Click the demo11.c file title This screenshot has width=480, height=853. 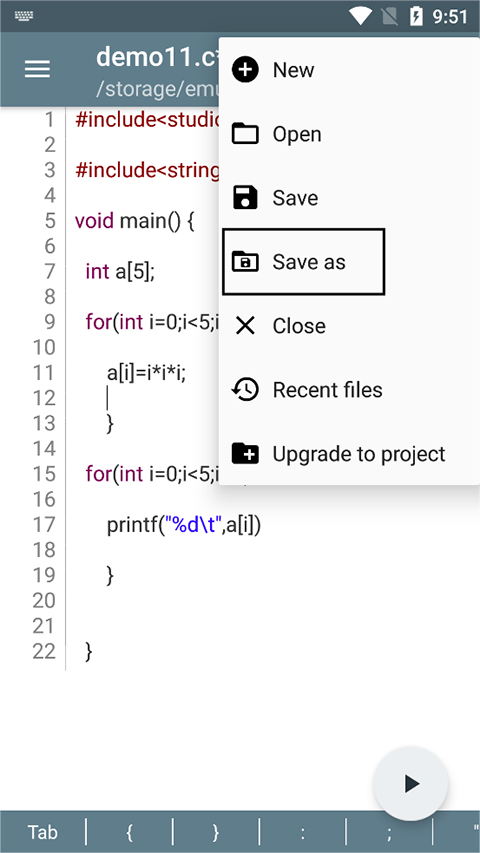tap(157, 57)
